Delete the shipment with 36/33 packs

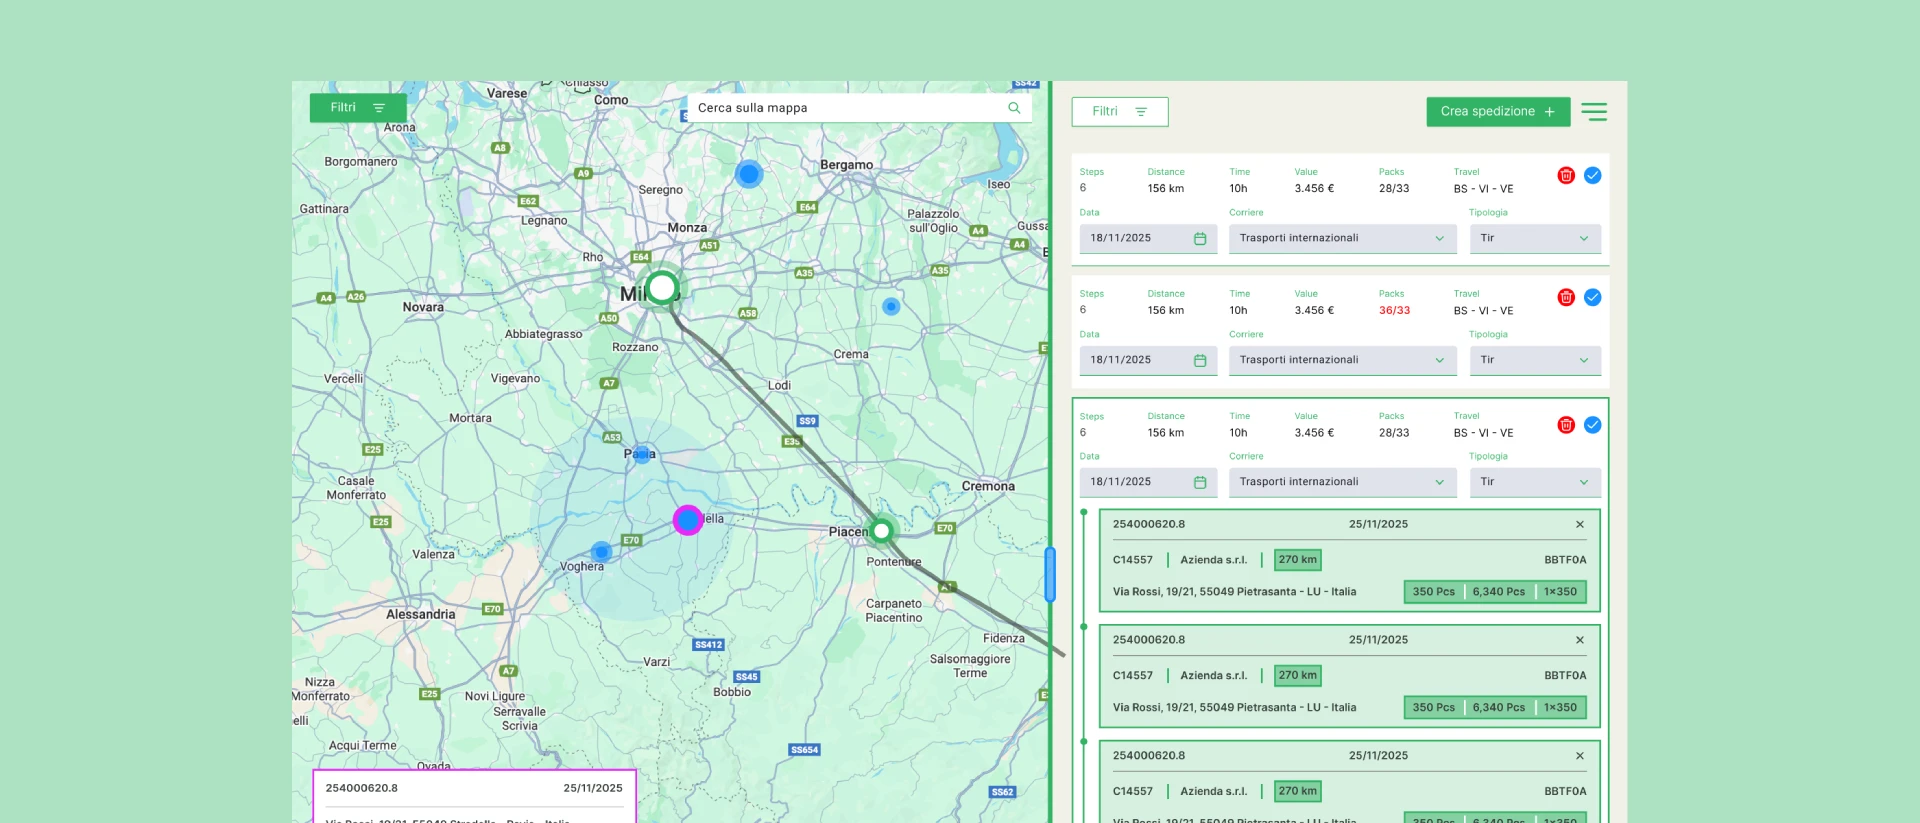click(x=1566, y=298)
